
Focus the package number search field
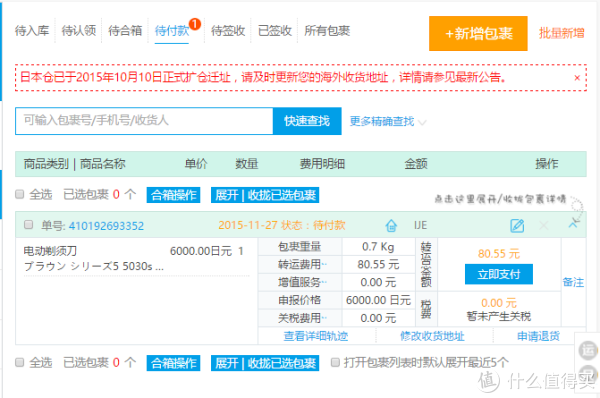144,121
